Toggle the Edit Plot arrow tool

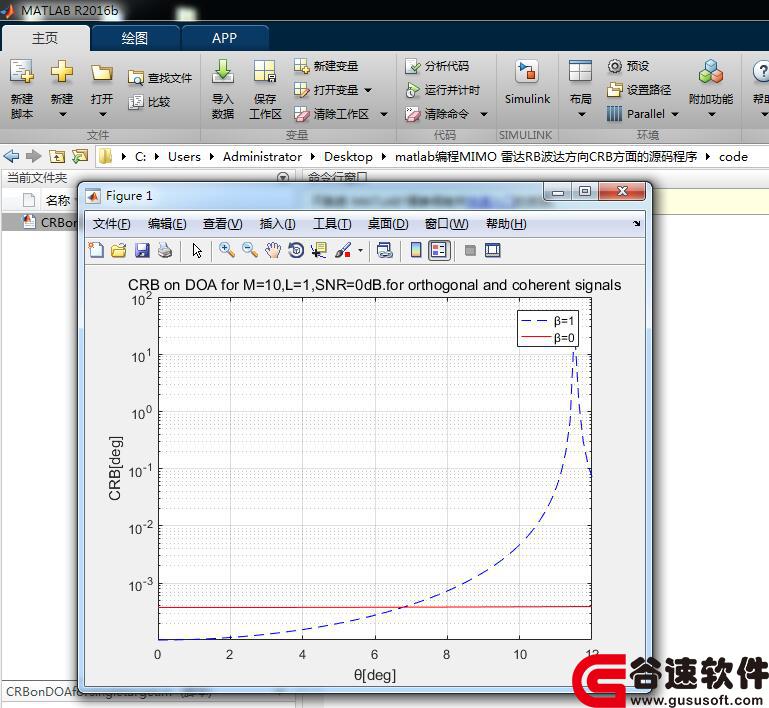[x=197, y=251]
